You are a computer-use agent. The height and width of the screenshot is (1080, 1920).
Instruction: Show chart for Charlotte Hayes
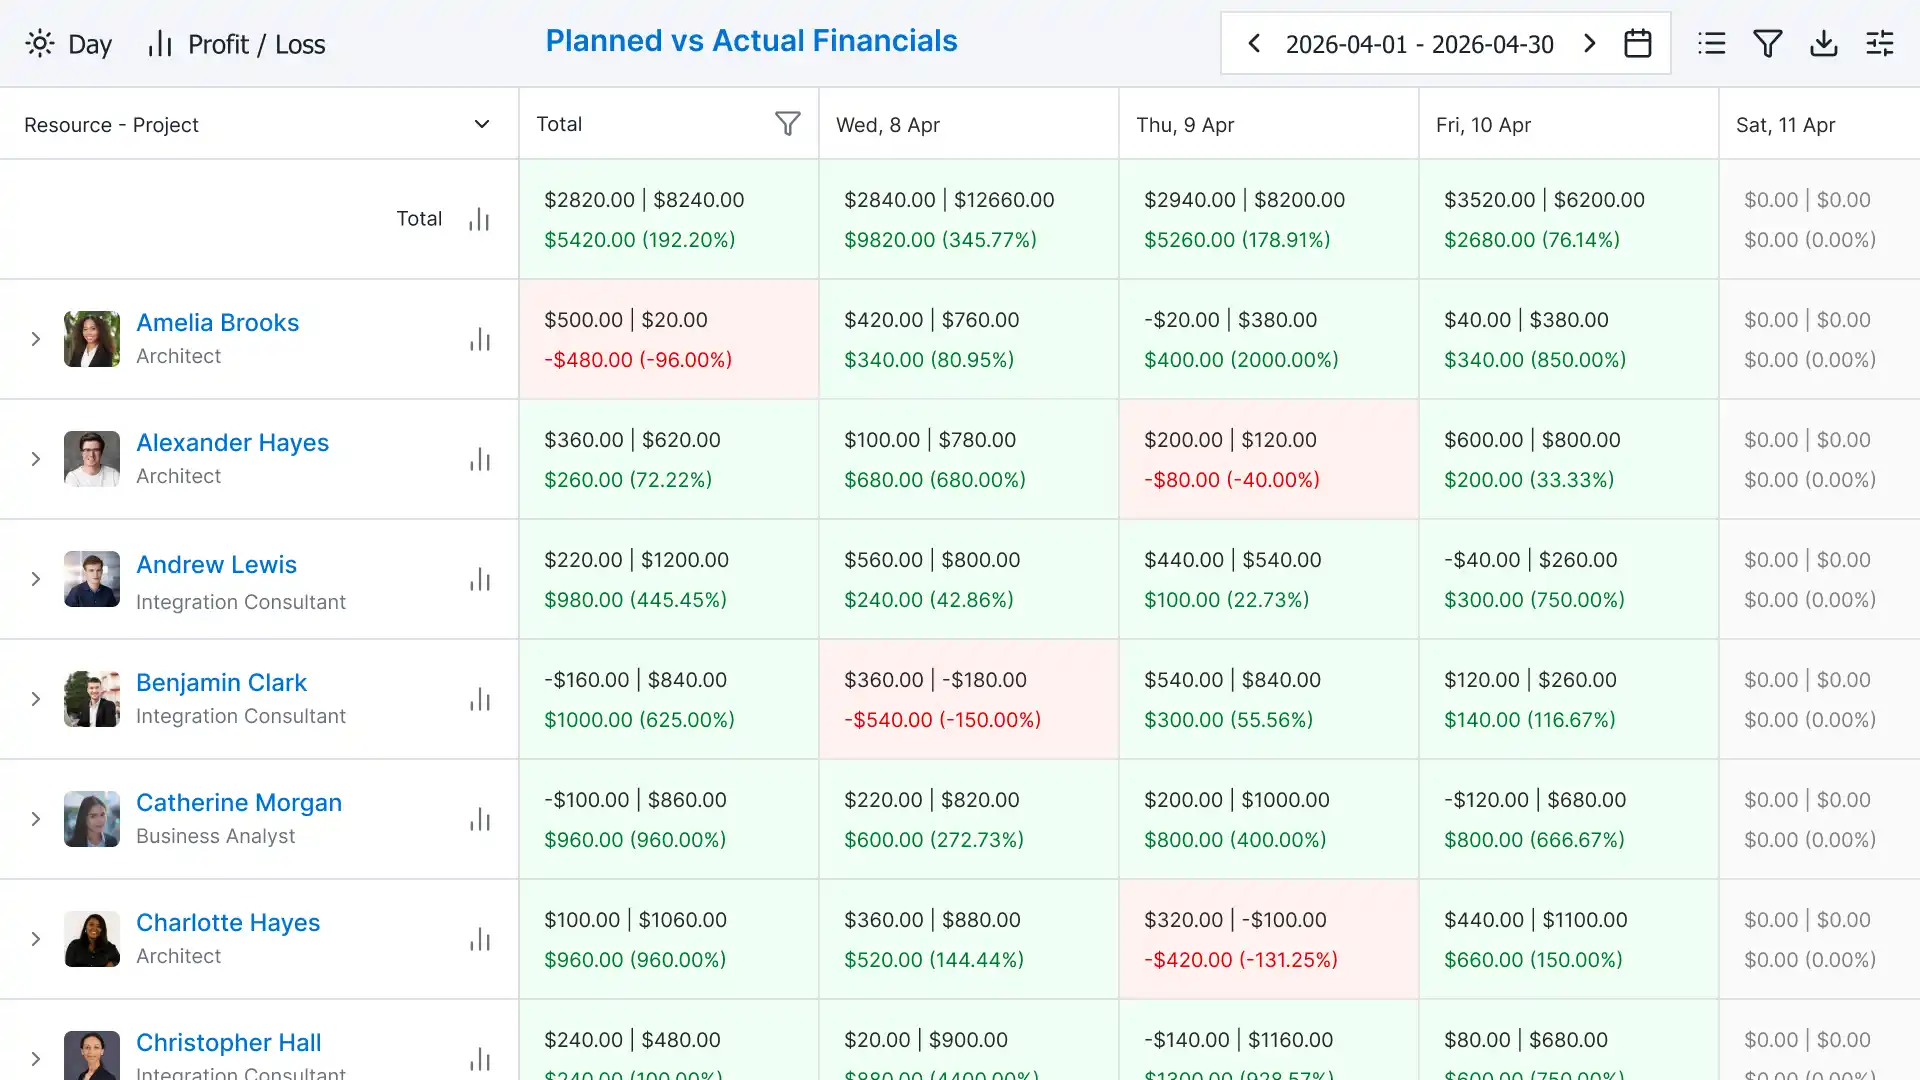[480, 939]
